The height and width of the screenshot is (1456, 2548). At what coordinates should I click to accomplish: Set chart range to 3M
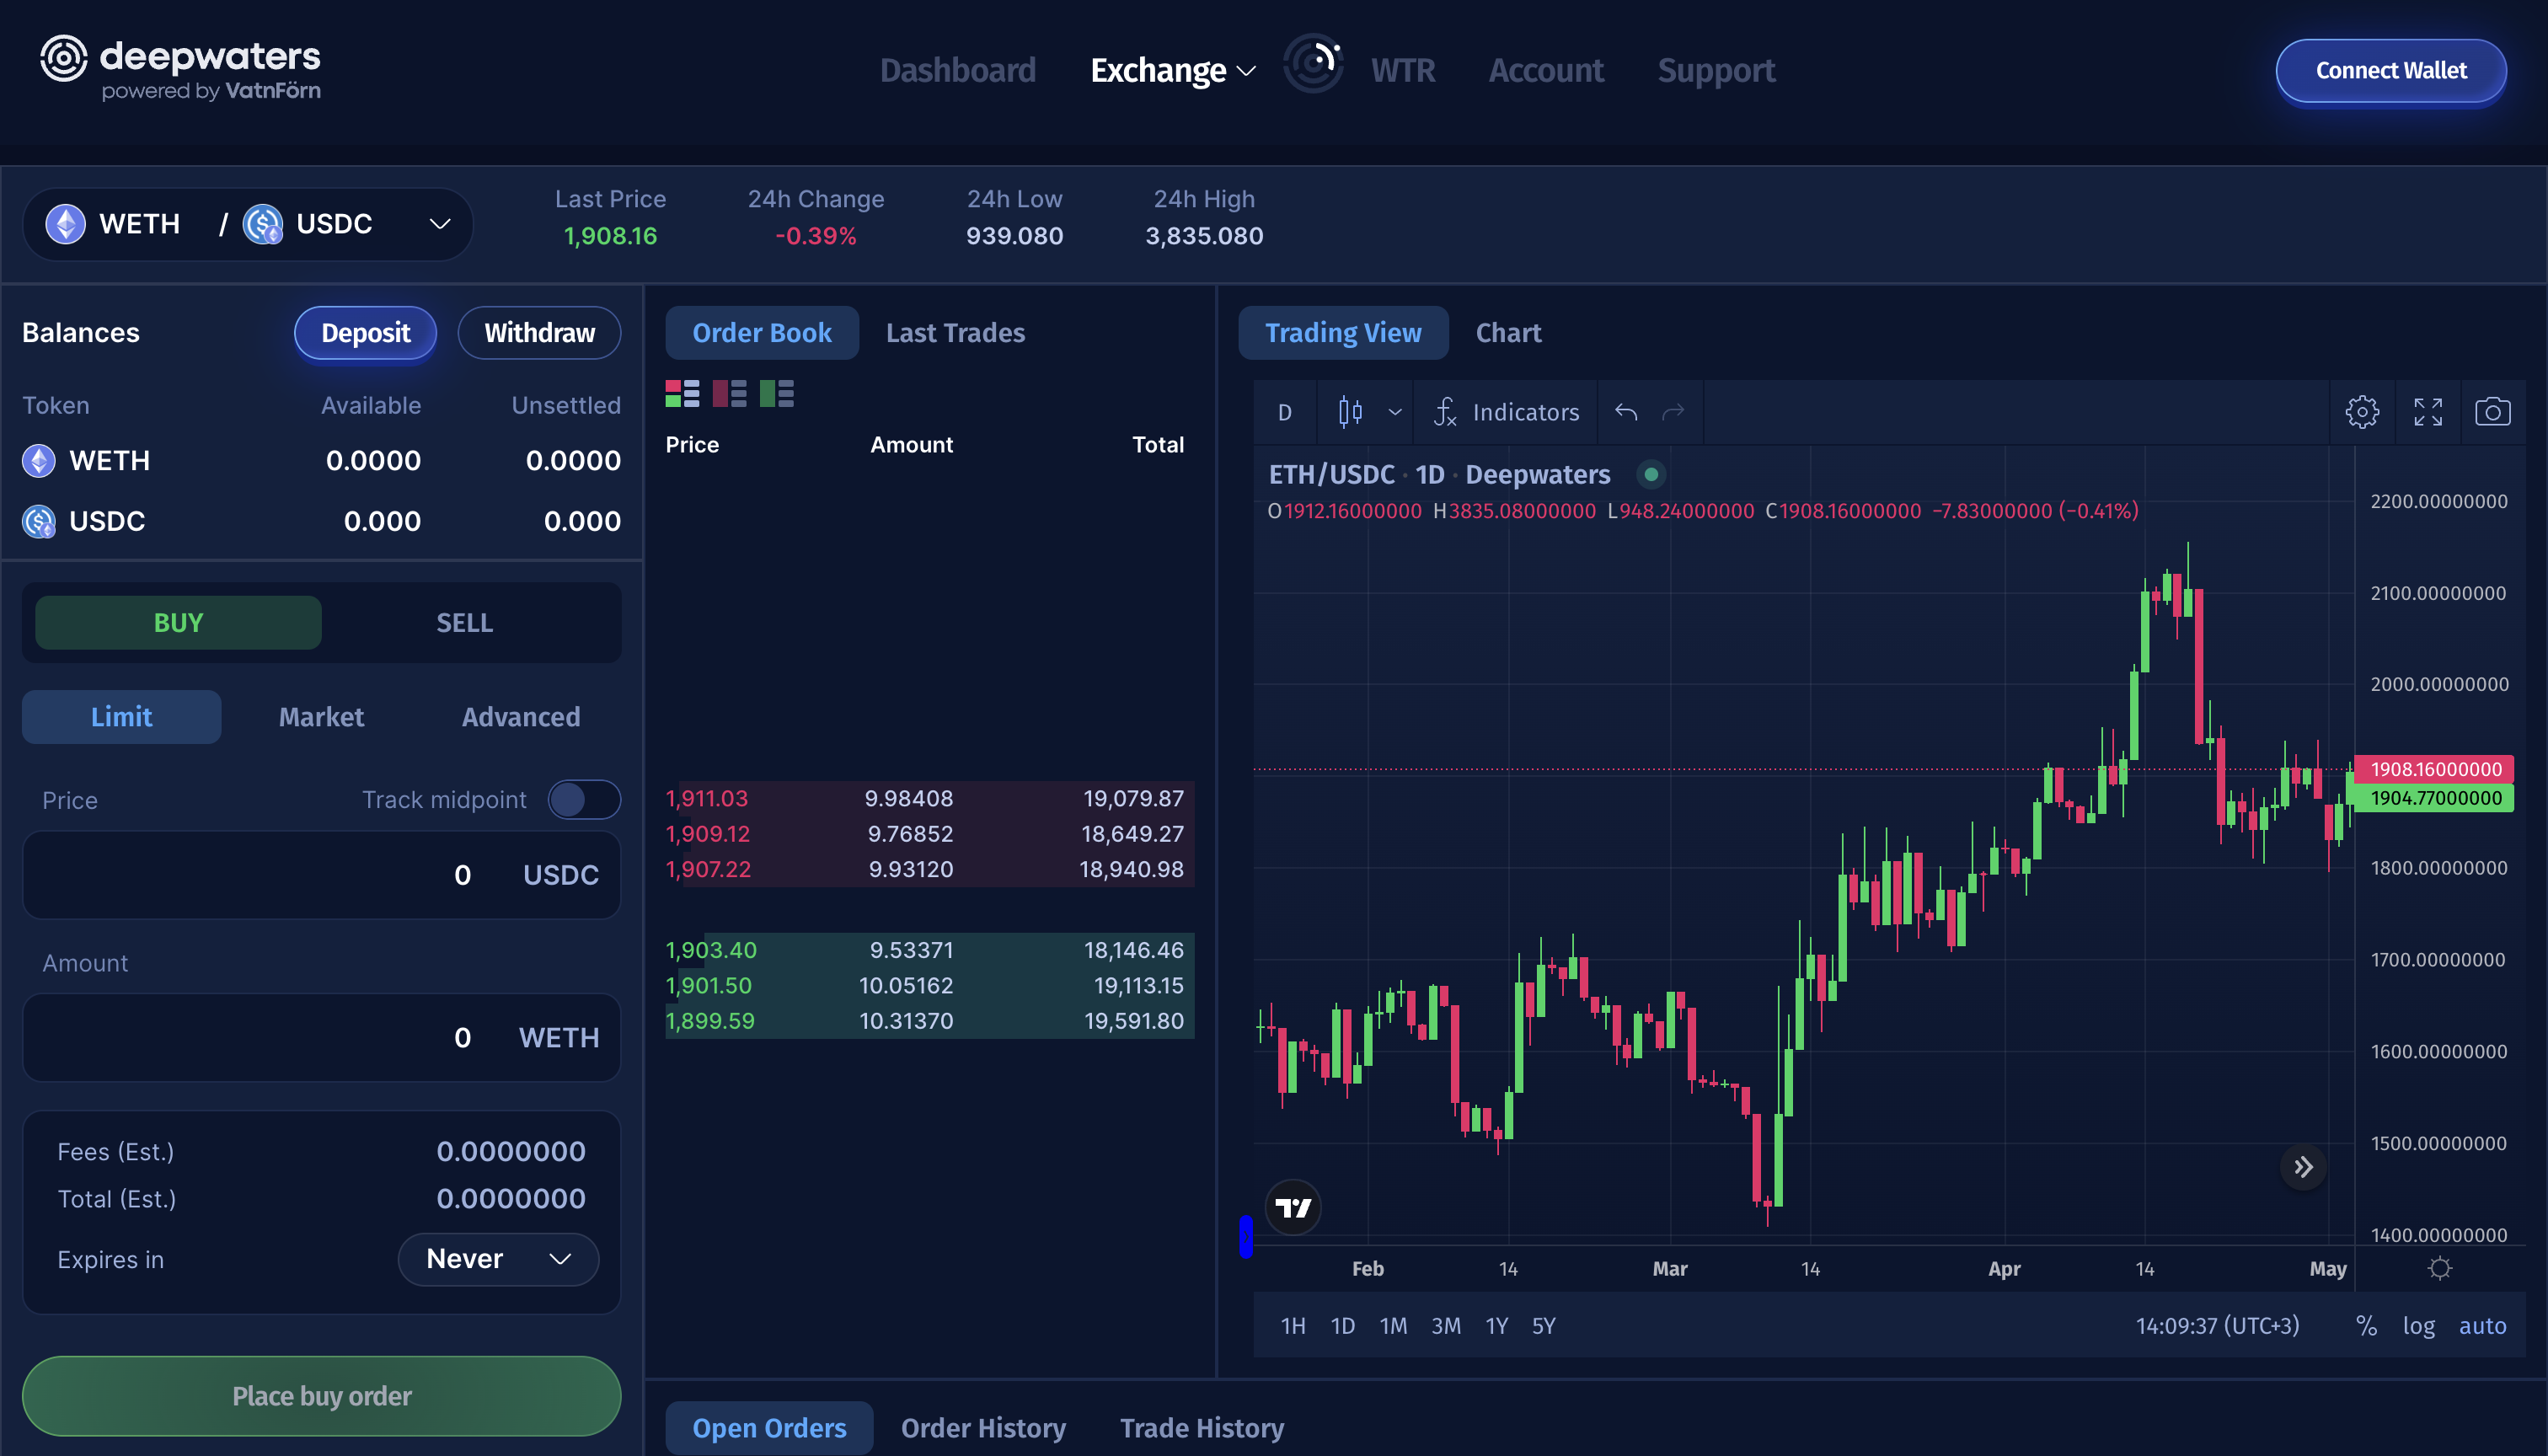1445,1325
